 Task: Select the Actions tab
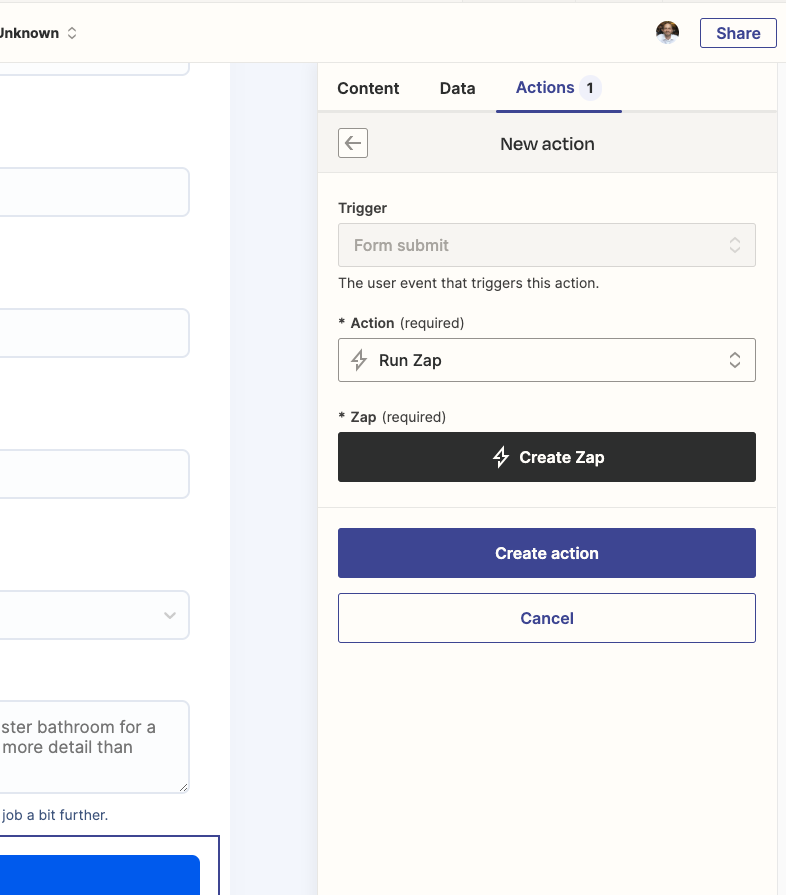tap(545, 87)
